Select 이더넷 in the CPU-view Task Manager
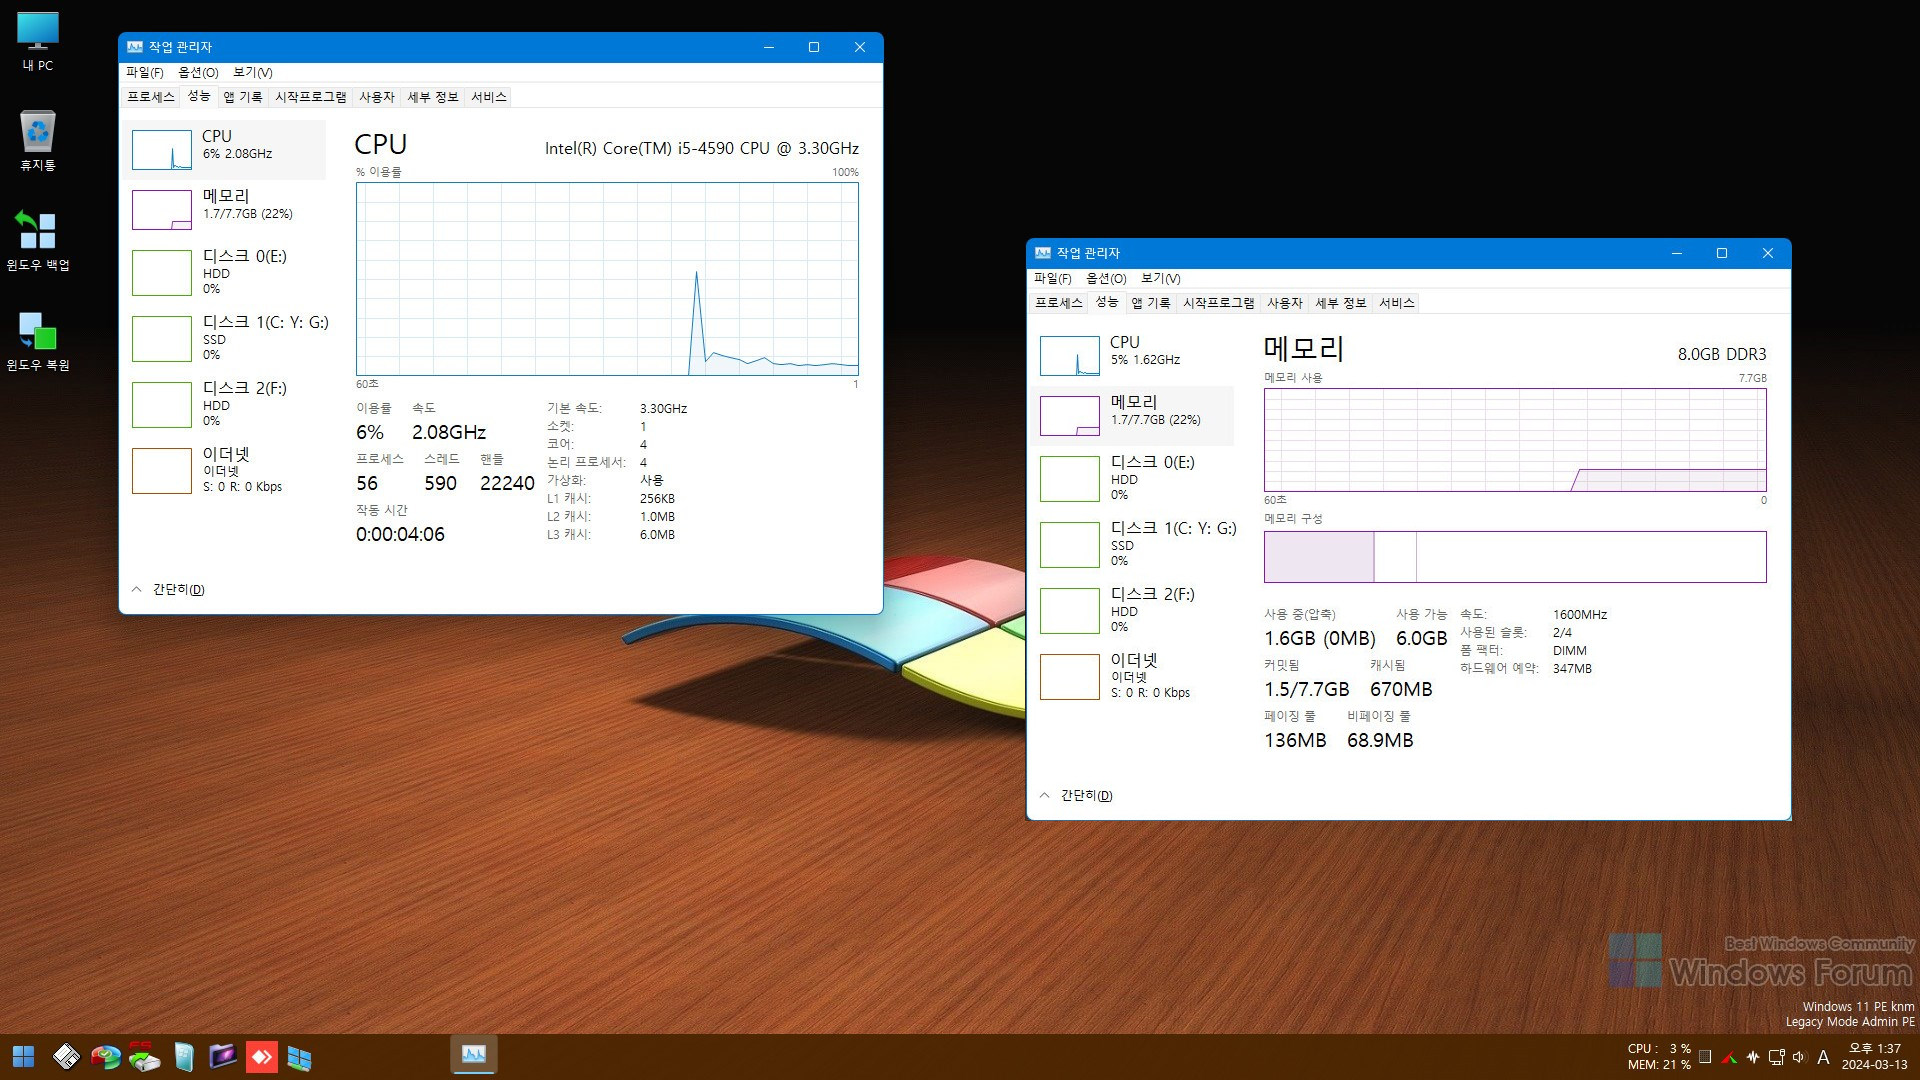The width and height of the screenshot is (1920, 1080). point(227,470)
